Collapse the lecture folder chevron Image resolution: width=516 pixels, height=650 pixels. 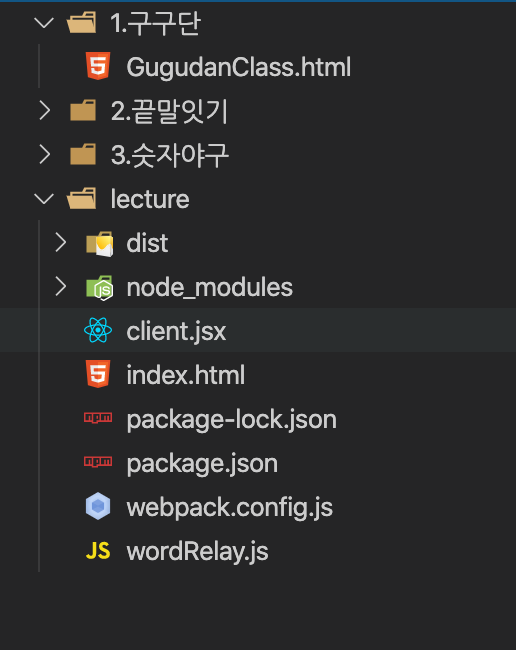(x=44, y=199)
